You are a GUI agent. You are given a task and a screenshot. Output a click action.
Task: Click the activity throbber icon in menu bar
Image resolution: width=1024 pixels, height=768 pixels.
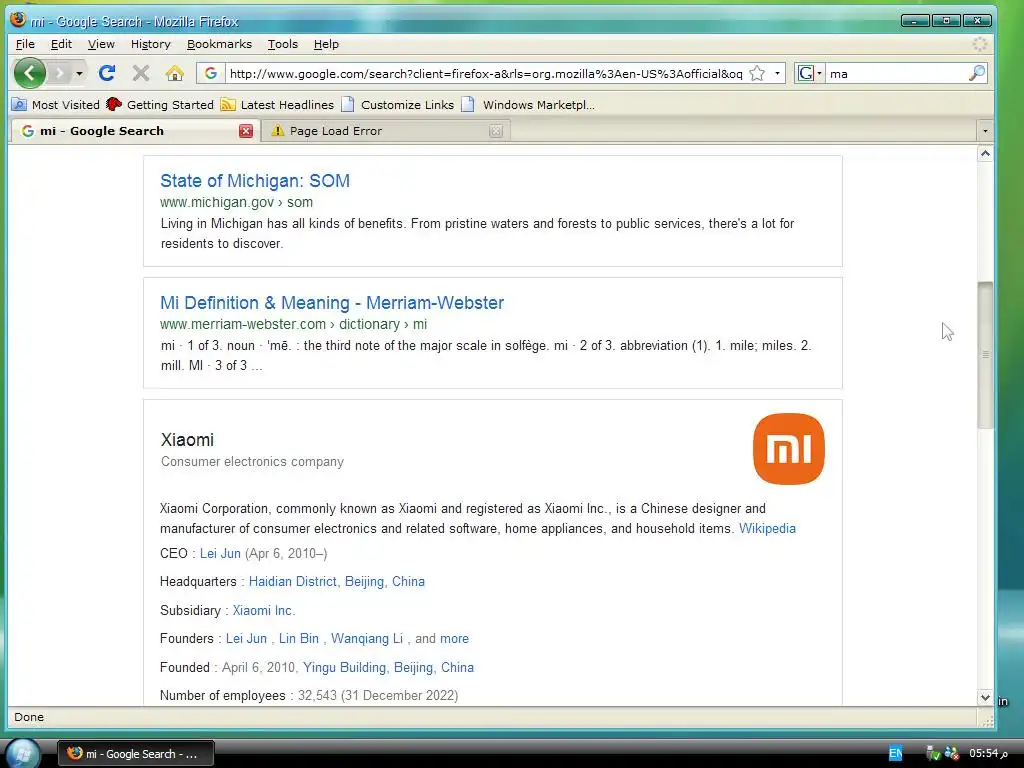coord(980,44)
